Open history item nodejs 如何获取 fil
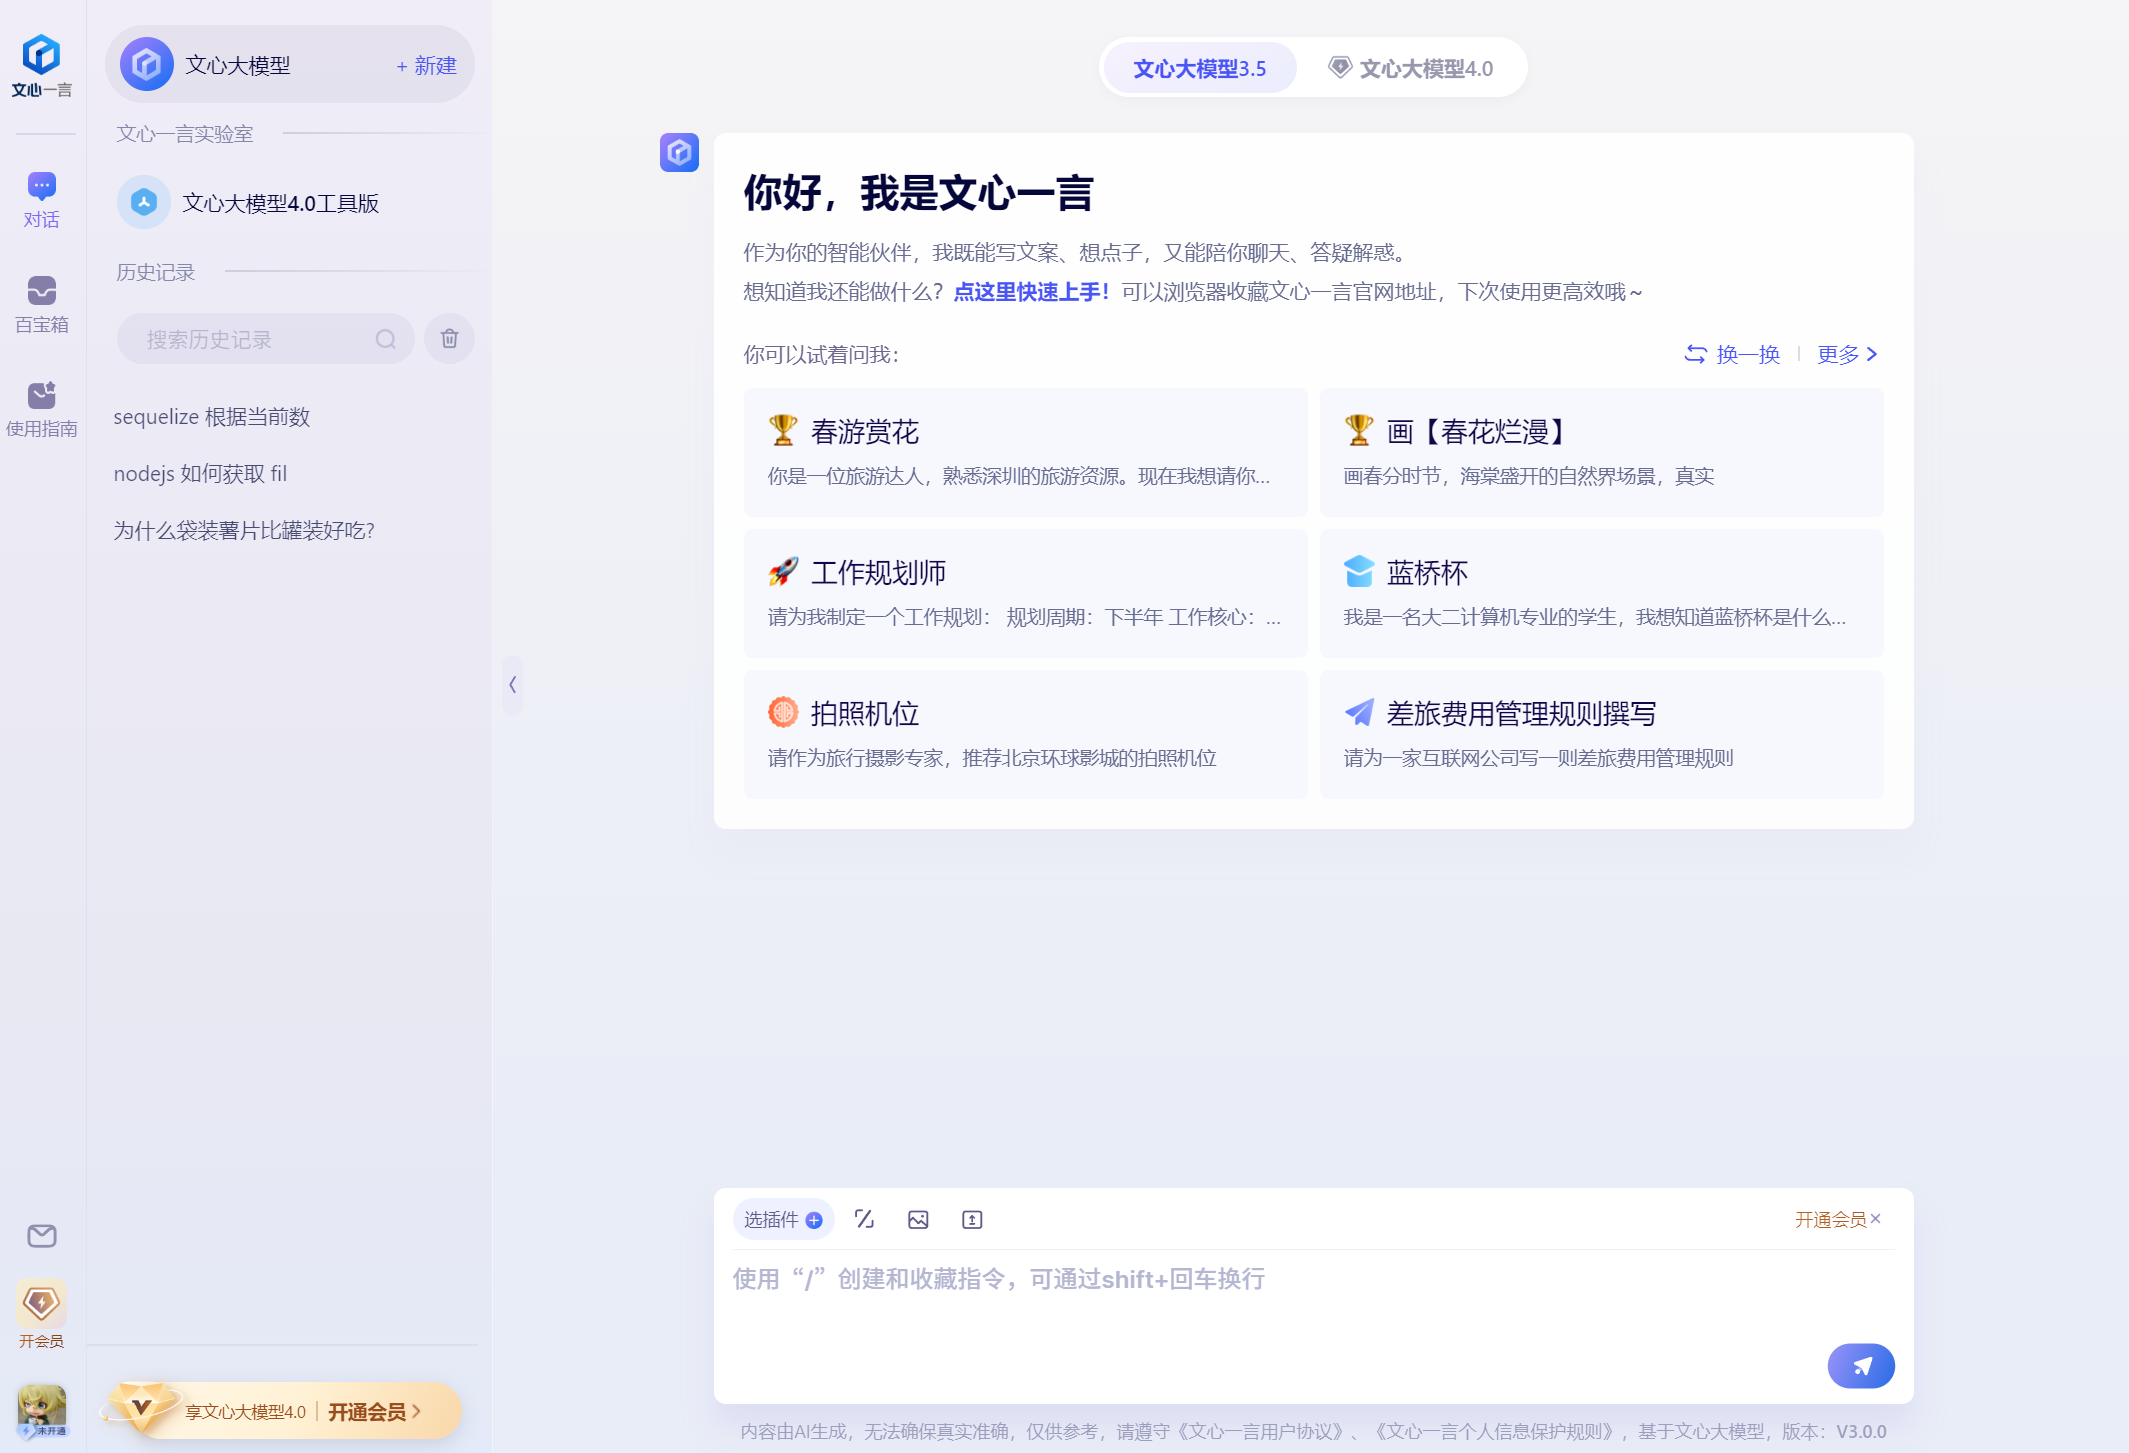This screenshot has height=1453, width=2129. 200,474
